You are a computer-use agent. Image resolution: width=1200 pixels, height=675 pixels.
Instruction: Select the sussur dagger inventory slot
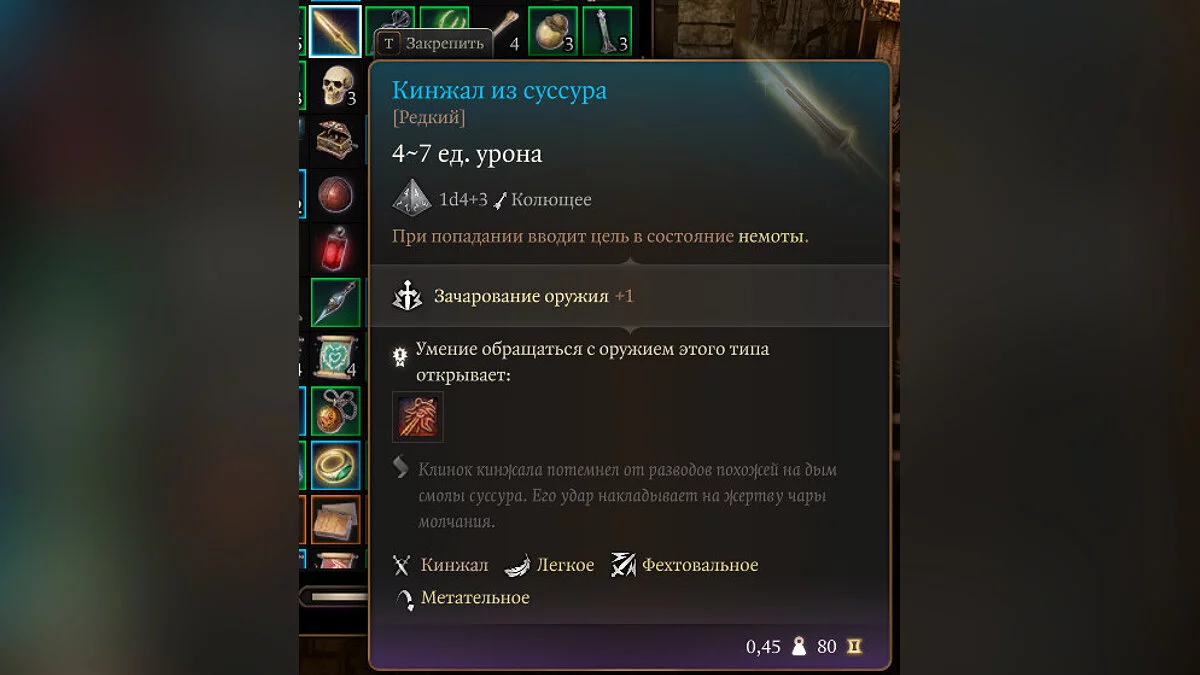point(335,31)
